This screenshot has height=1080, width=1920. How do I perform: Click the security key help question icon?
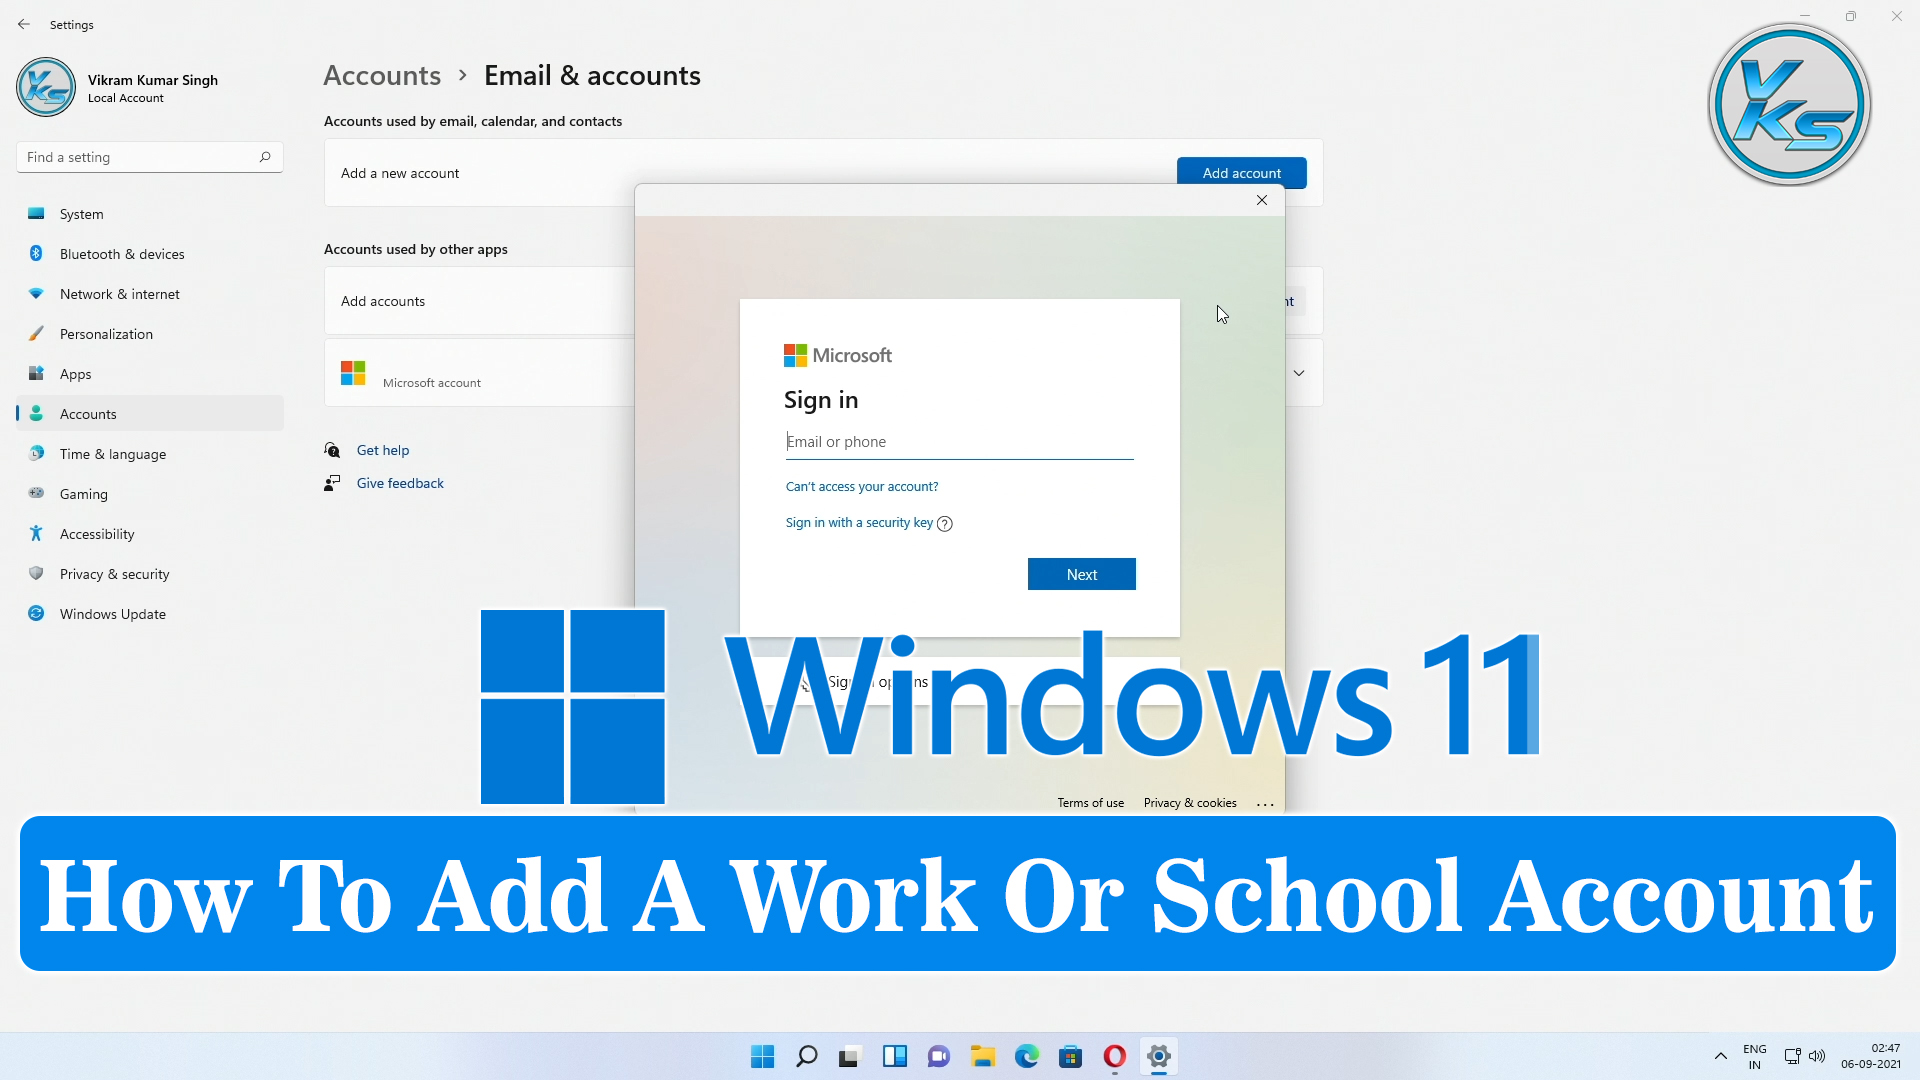coord(945,524)
